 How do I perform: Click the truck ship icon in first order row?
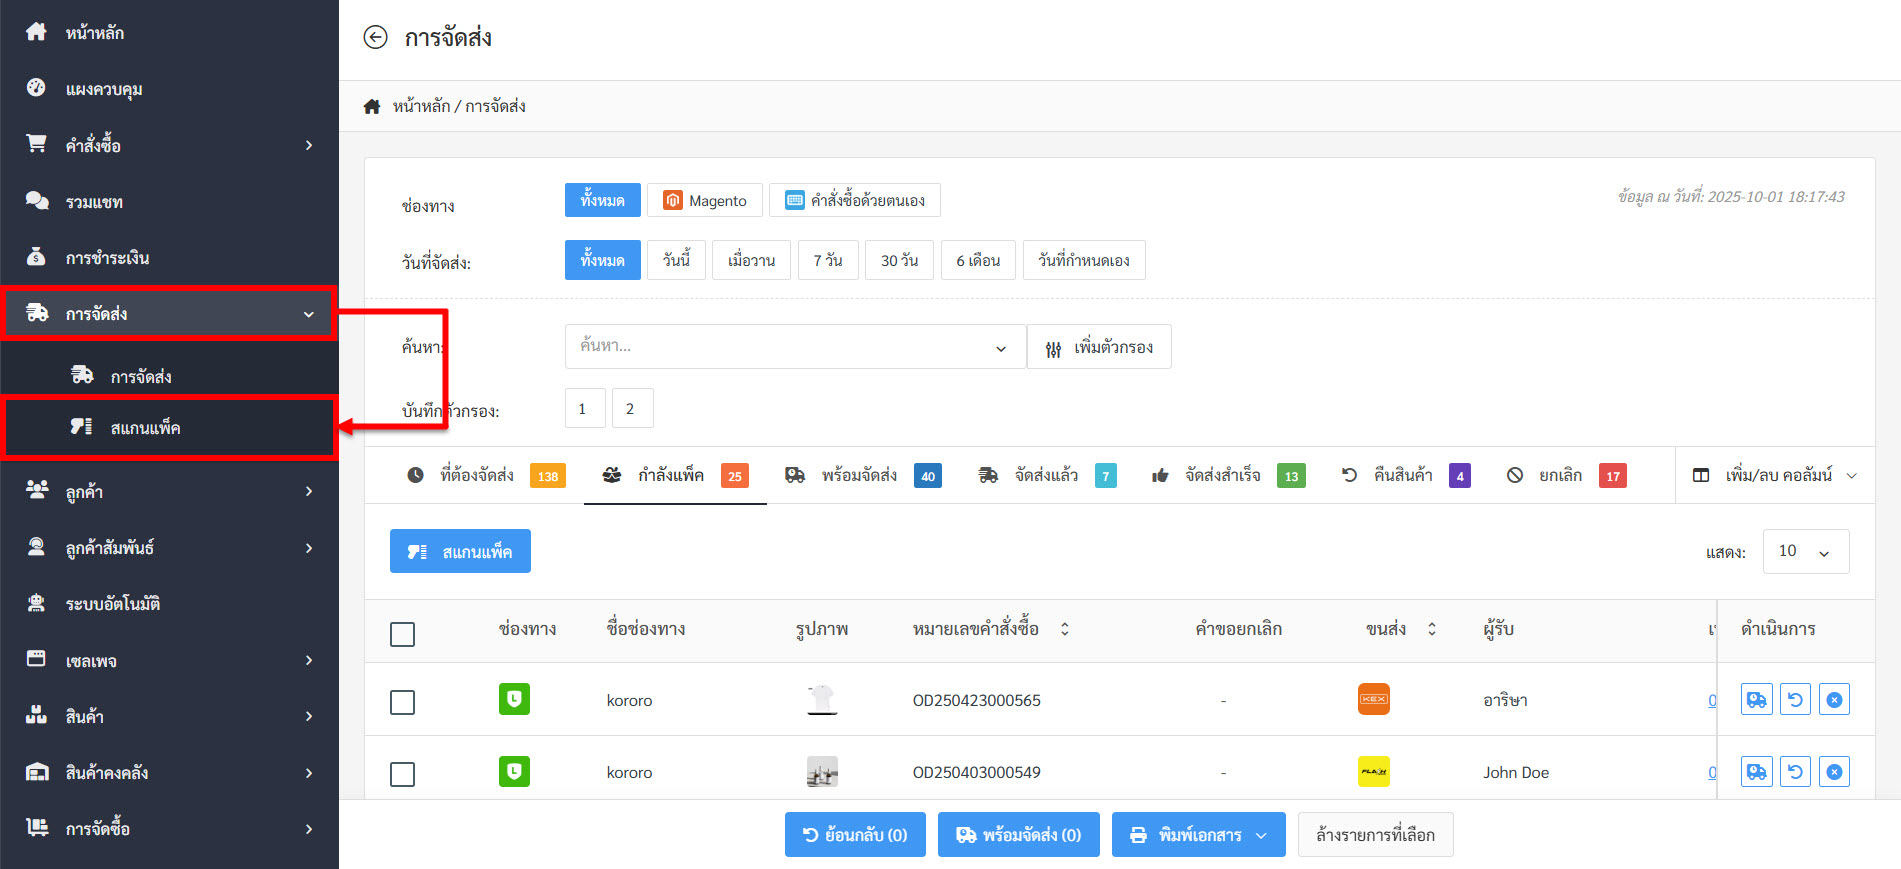click(x=1756, y=700)
